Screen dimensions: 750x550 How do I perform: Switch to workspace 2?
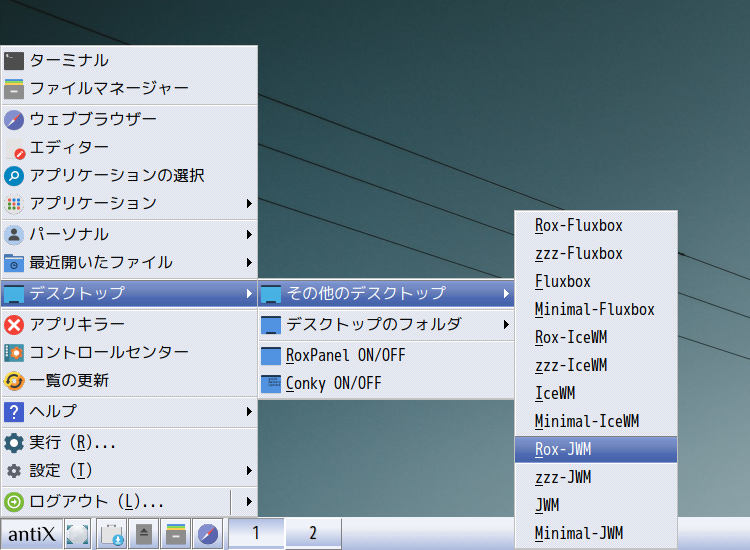click(x=313, y=533)
